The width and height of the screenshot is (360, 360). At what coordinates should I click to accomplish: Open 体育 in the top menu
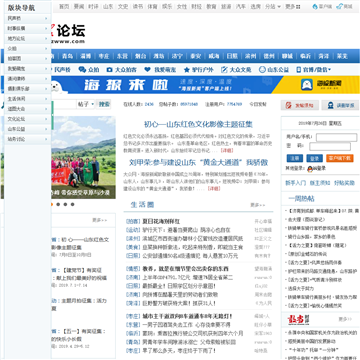point(152,6)
